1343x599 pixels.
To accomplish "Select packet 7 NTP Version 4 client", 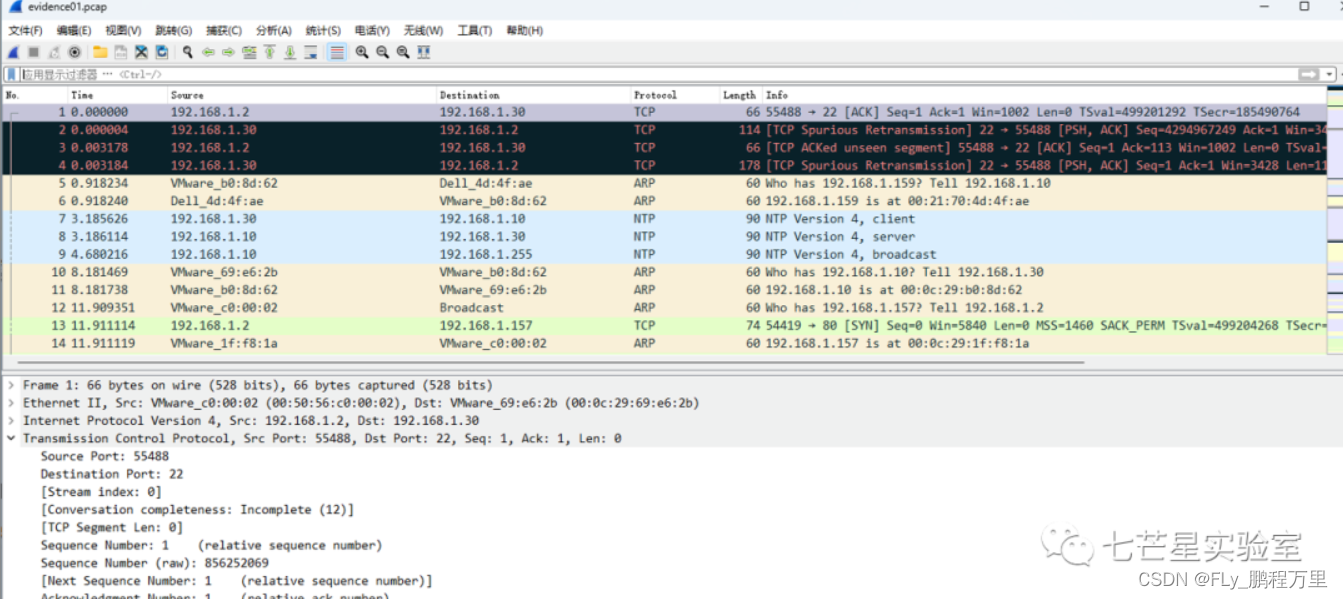I will (x=665, y=219).
